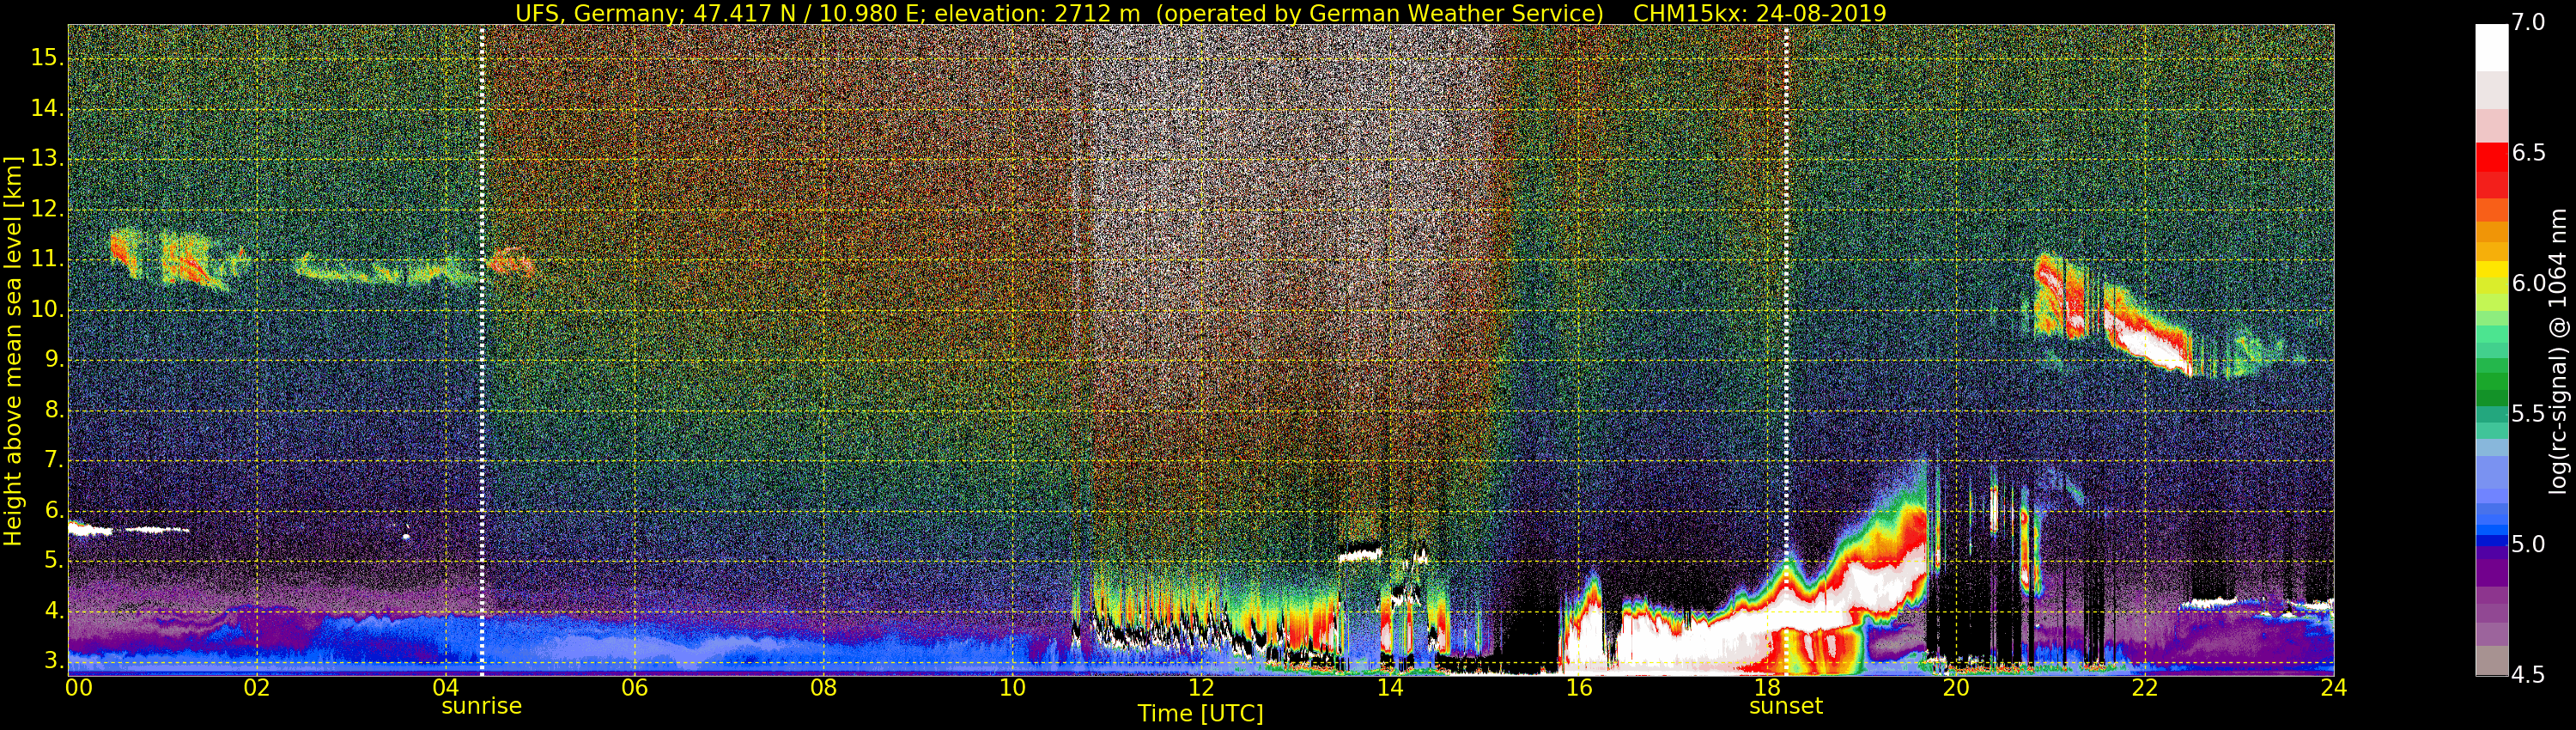
Task: Click the "24" time axis tick label
Action: (x=2334, y=688)
